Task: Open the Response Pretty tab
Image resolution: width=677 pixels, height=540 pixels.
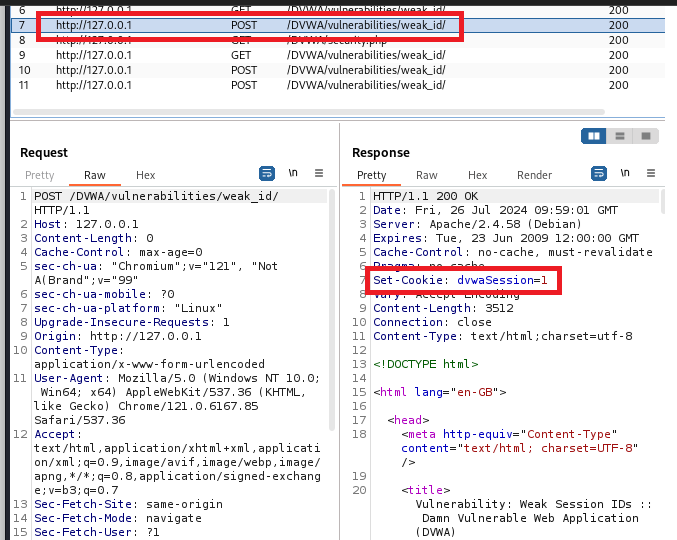Action: click(372, 175)
